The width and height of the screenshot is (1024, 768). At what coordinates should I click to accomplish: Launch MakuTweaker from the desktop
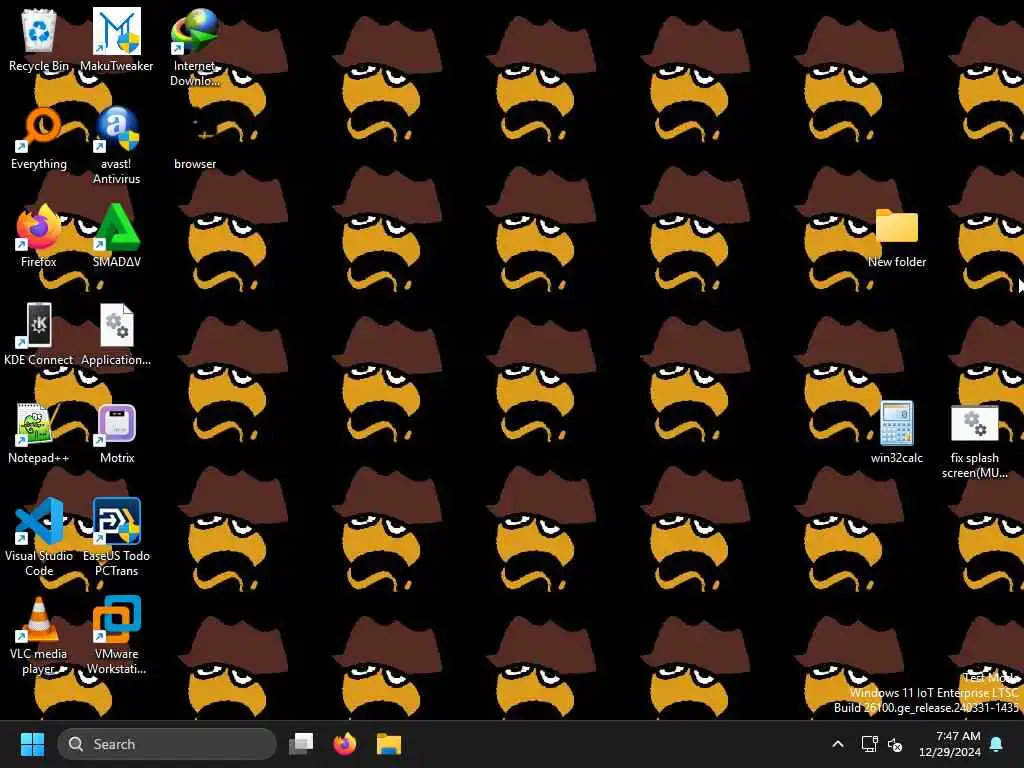(x=116, y=40)
